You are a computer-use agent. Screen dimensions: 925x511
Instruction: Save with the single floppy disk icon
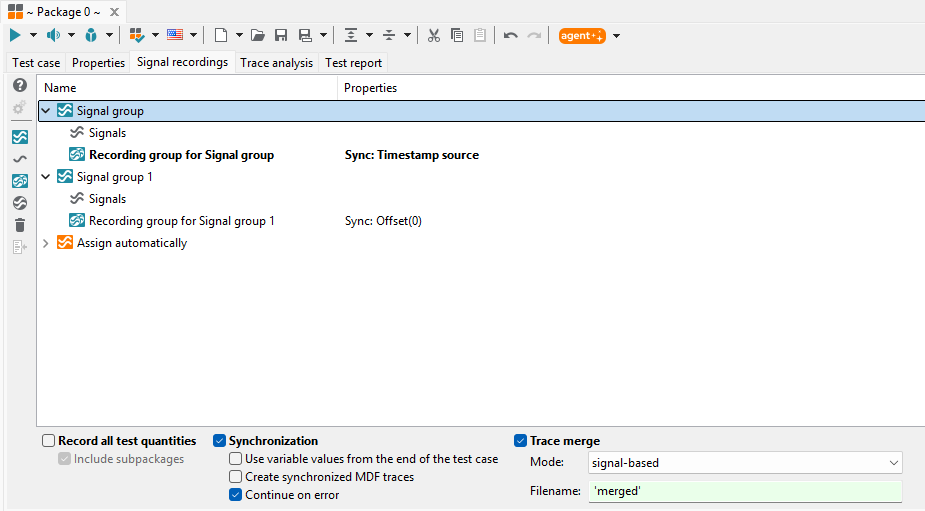point(281,35)
